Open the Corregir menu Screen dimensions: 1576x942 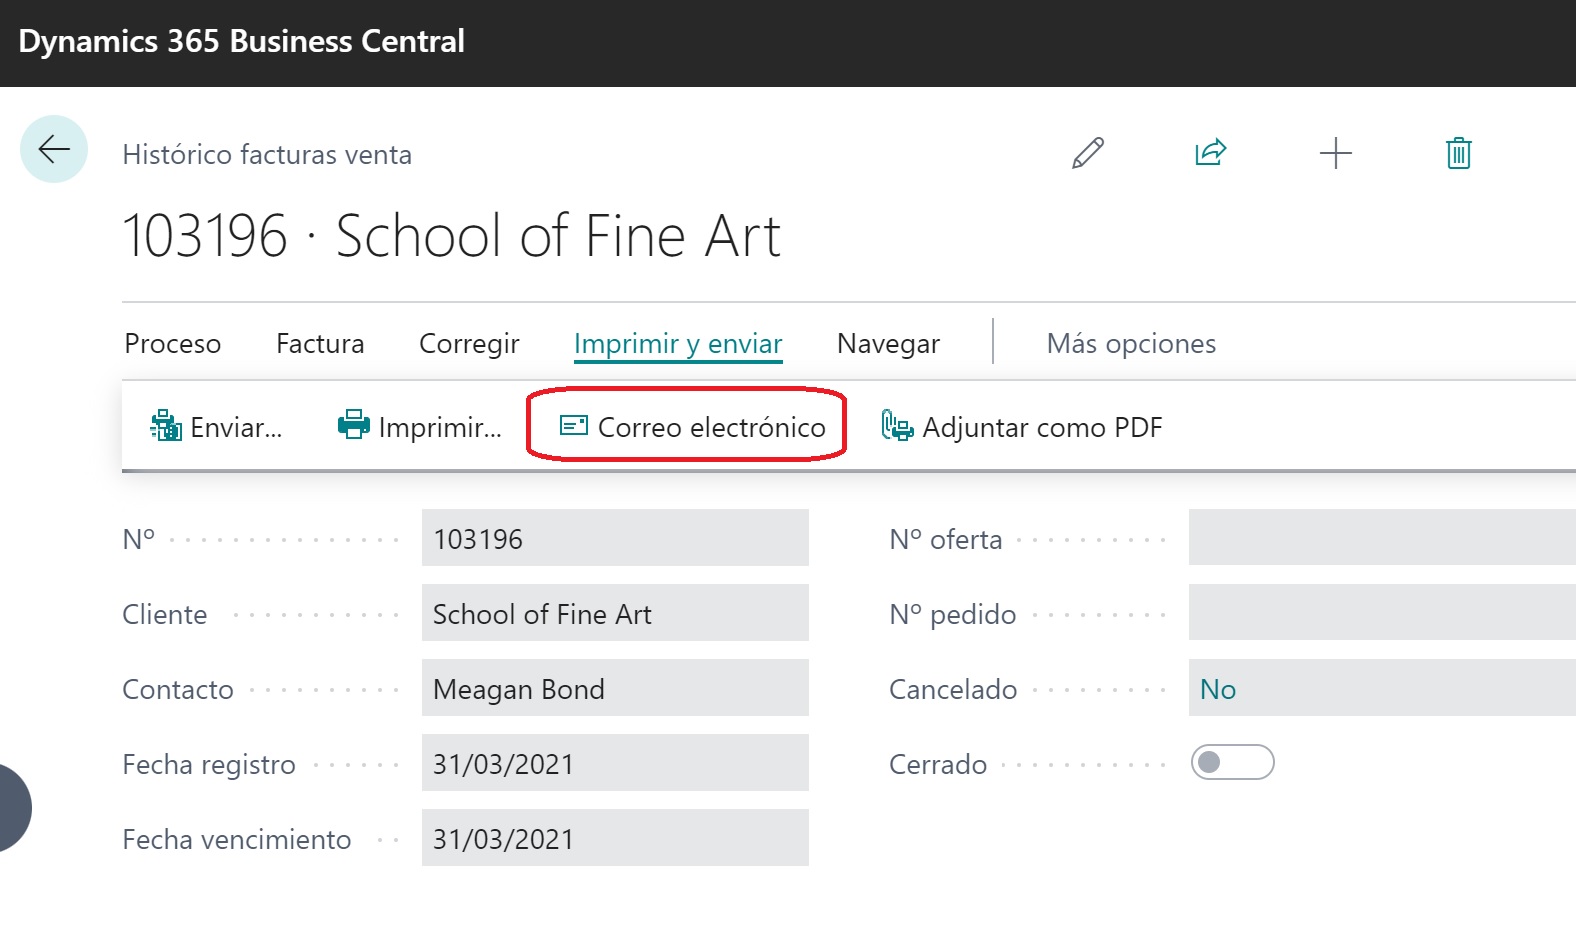click(469, 344)
